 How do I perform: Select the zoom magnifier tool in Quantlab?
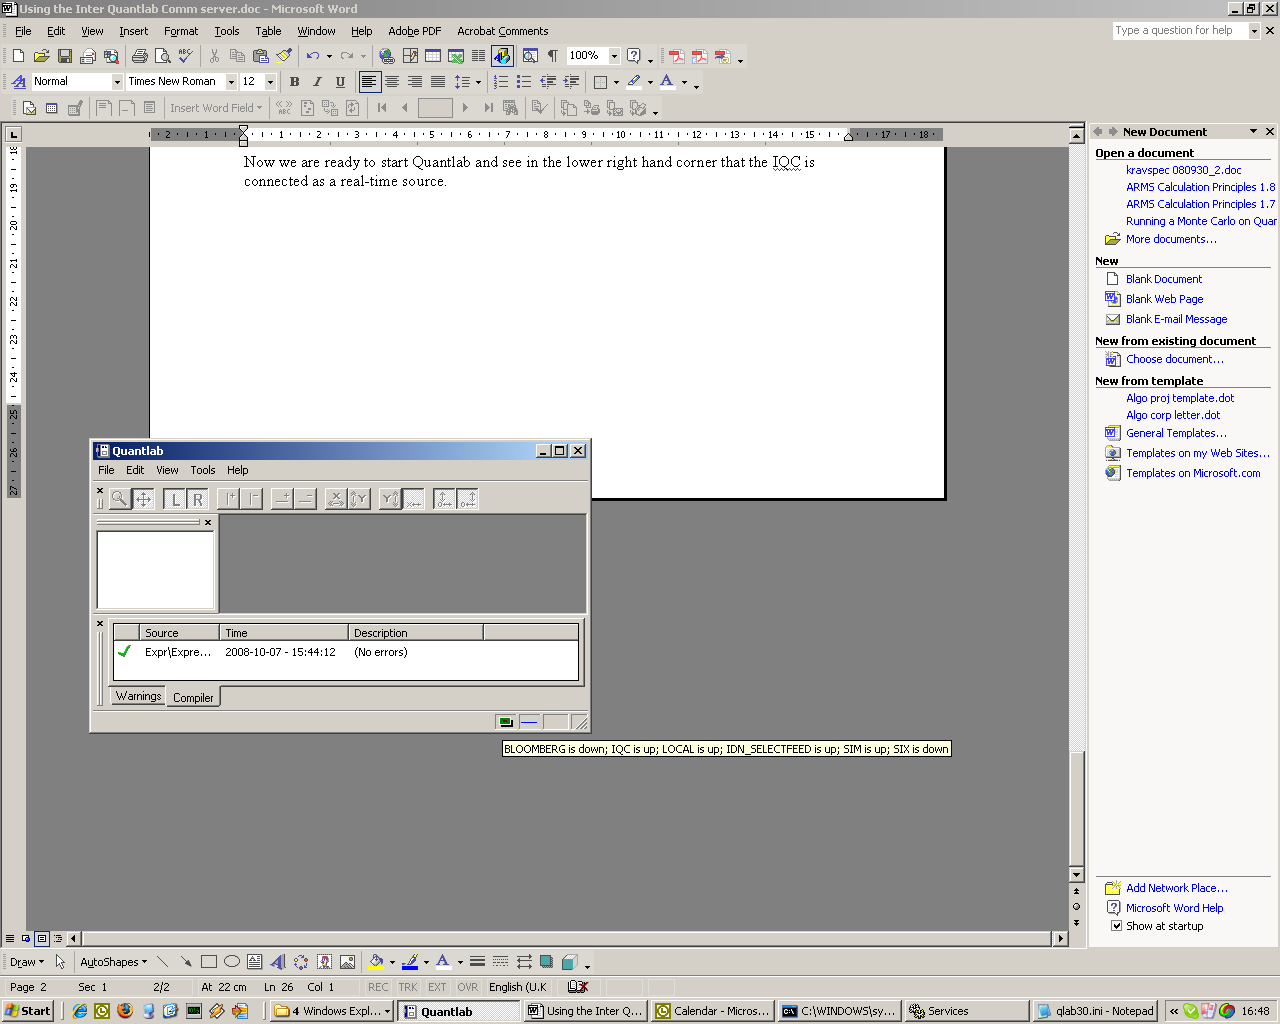coord(119,499)
